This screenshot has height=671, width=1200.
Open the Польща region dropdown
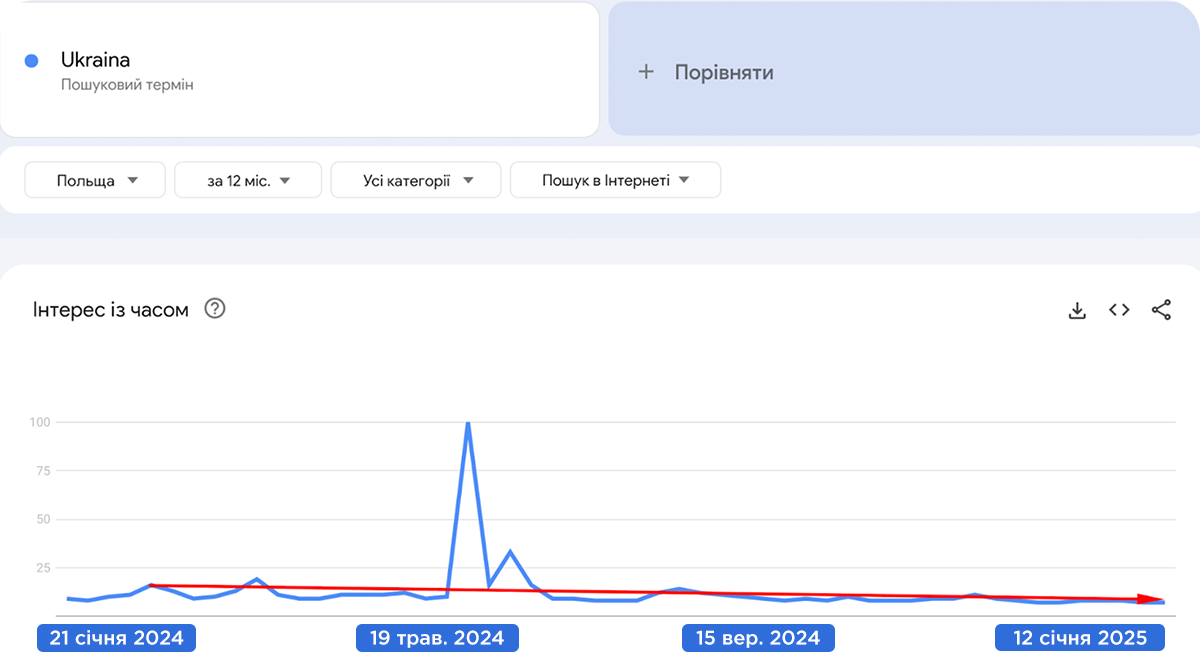point(96,180)
